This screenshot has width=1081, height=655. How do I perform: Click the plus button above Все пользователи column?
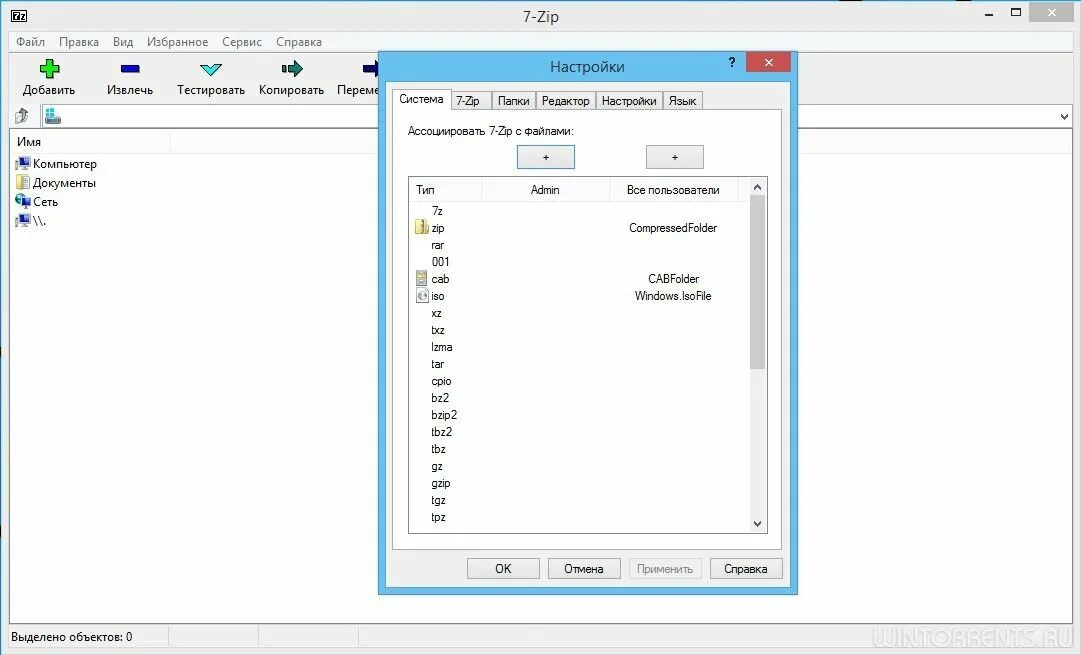(x=674, y=157)
